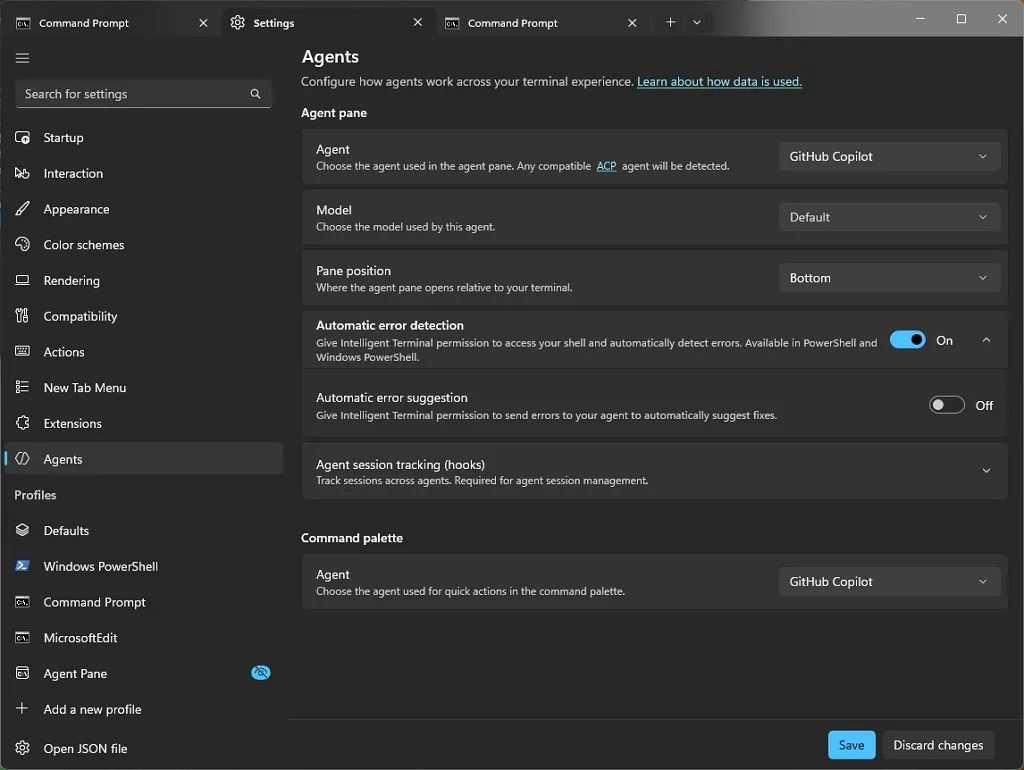This screenshot has height=770, width=1024.
Task: Save the settings changes
Action: coord(851,745)
